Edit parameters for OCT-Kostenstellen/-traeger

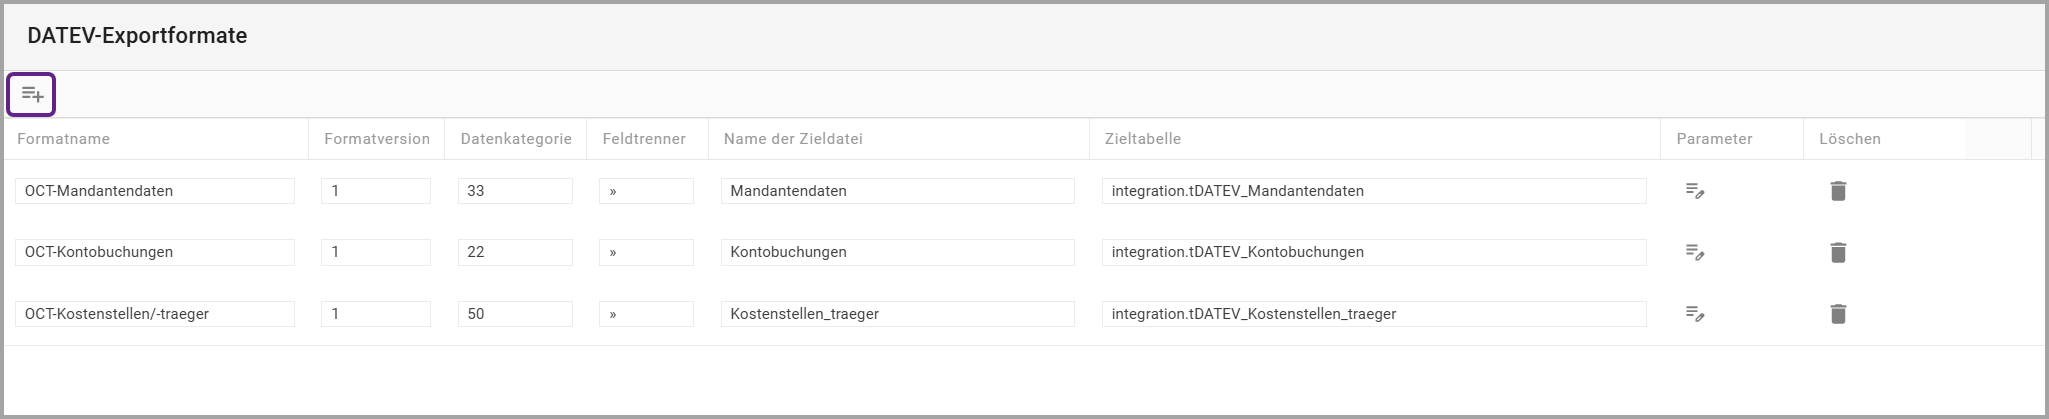click(1695, 314)
